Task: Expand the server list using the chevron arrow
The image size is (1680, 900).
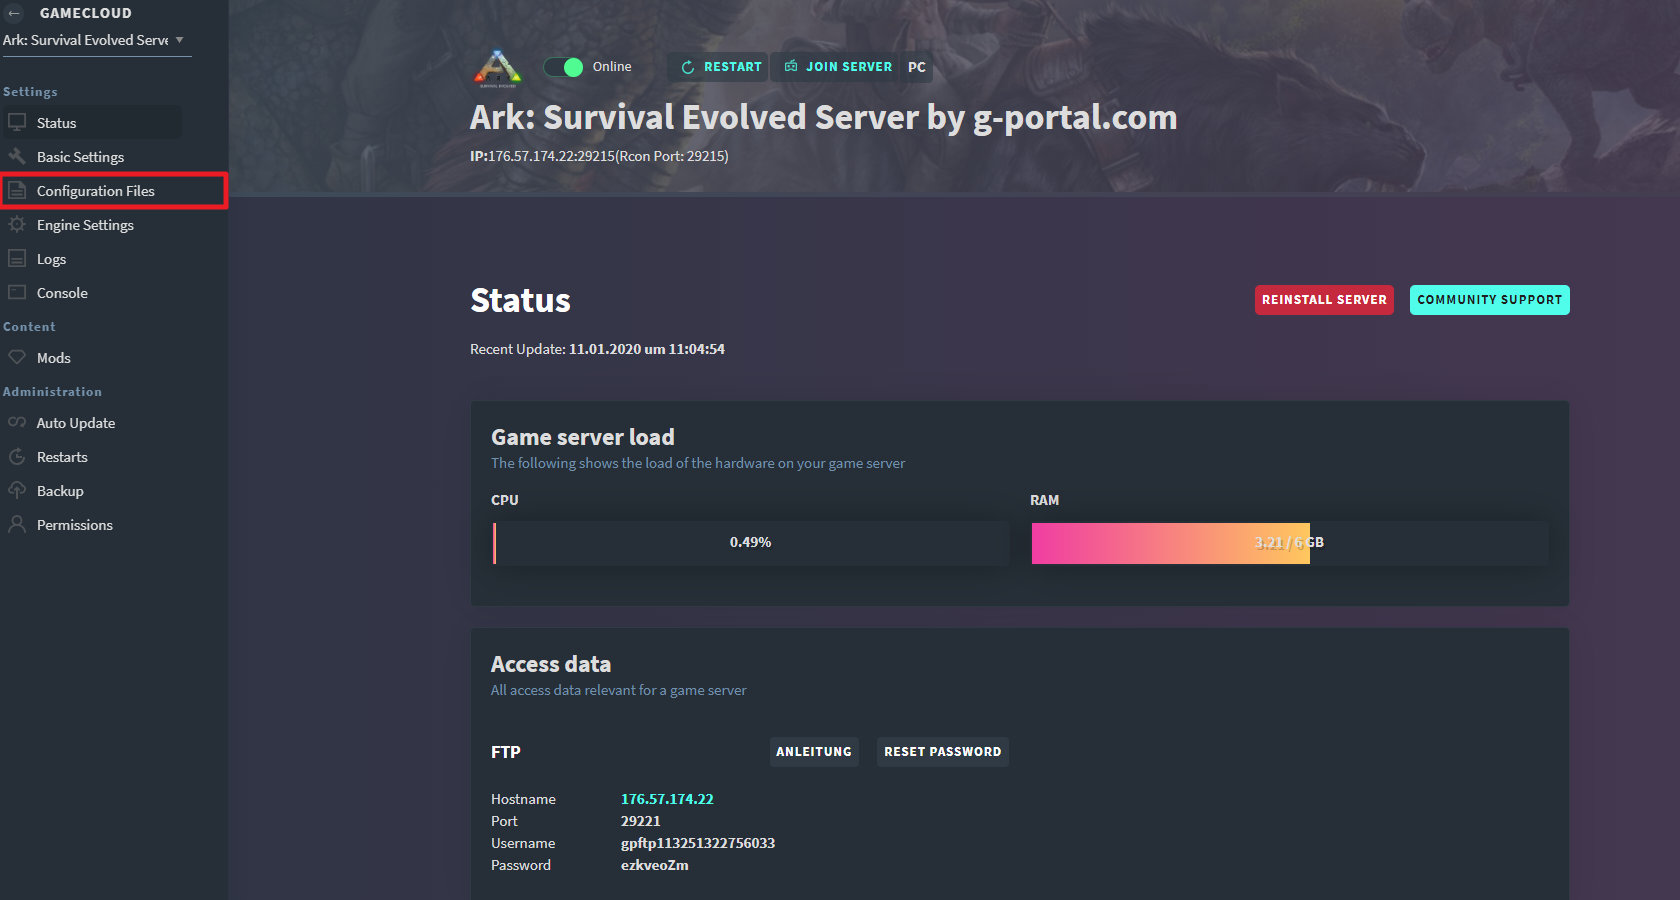Action: [x=180, y=40]
